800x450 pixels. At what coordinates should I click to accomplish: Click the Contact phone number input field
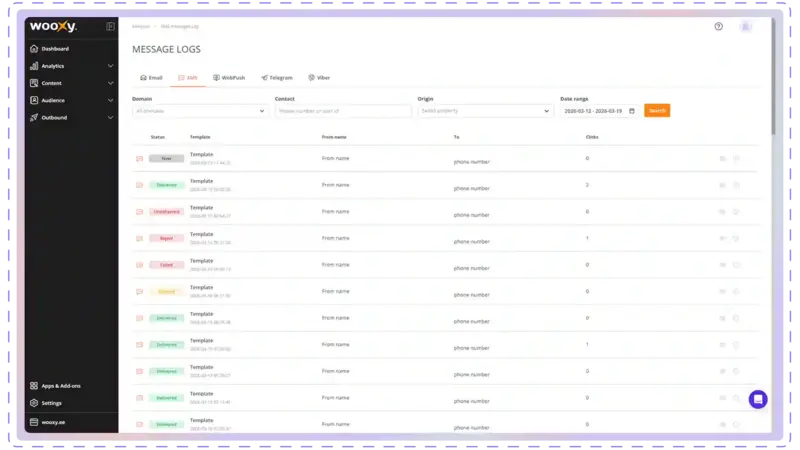click(x=343, y=111)
